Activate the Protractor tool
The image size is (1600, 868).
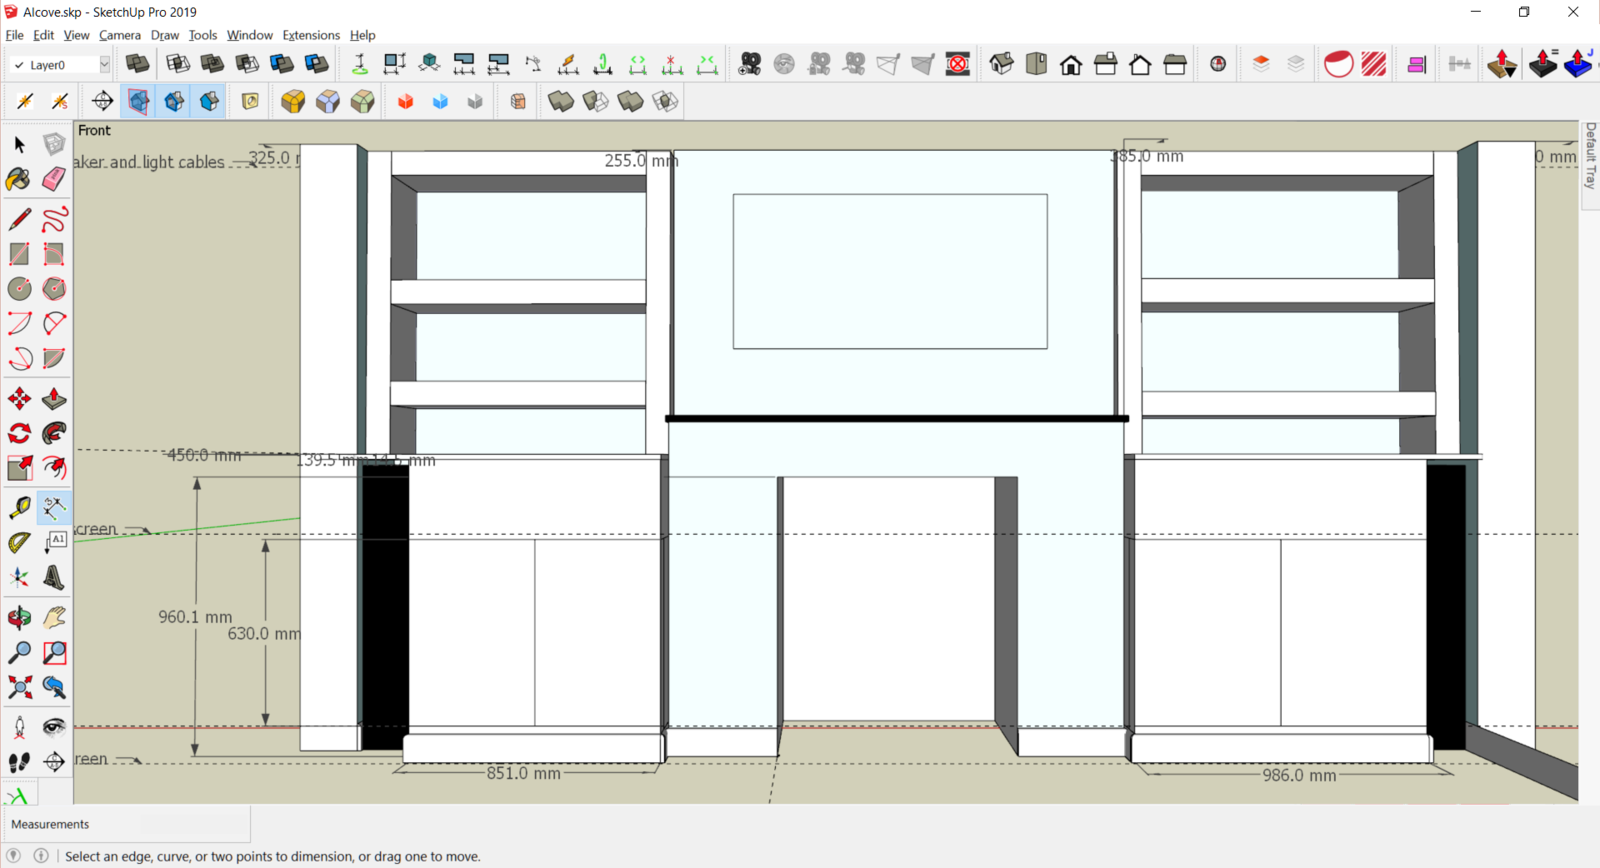pyautogui.click(x=19, y=543)
